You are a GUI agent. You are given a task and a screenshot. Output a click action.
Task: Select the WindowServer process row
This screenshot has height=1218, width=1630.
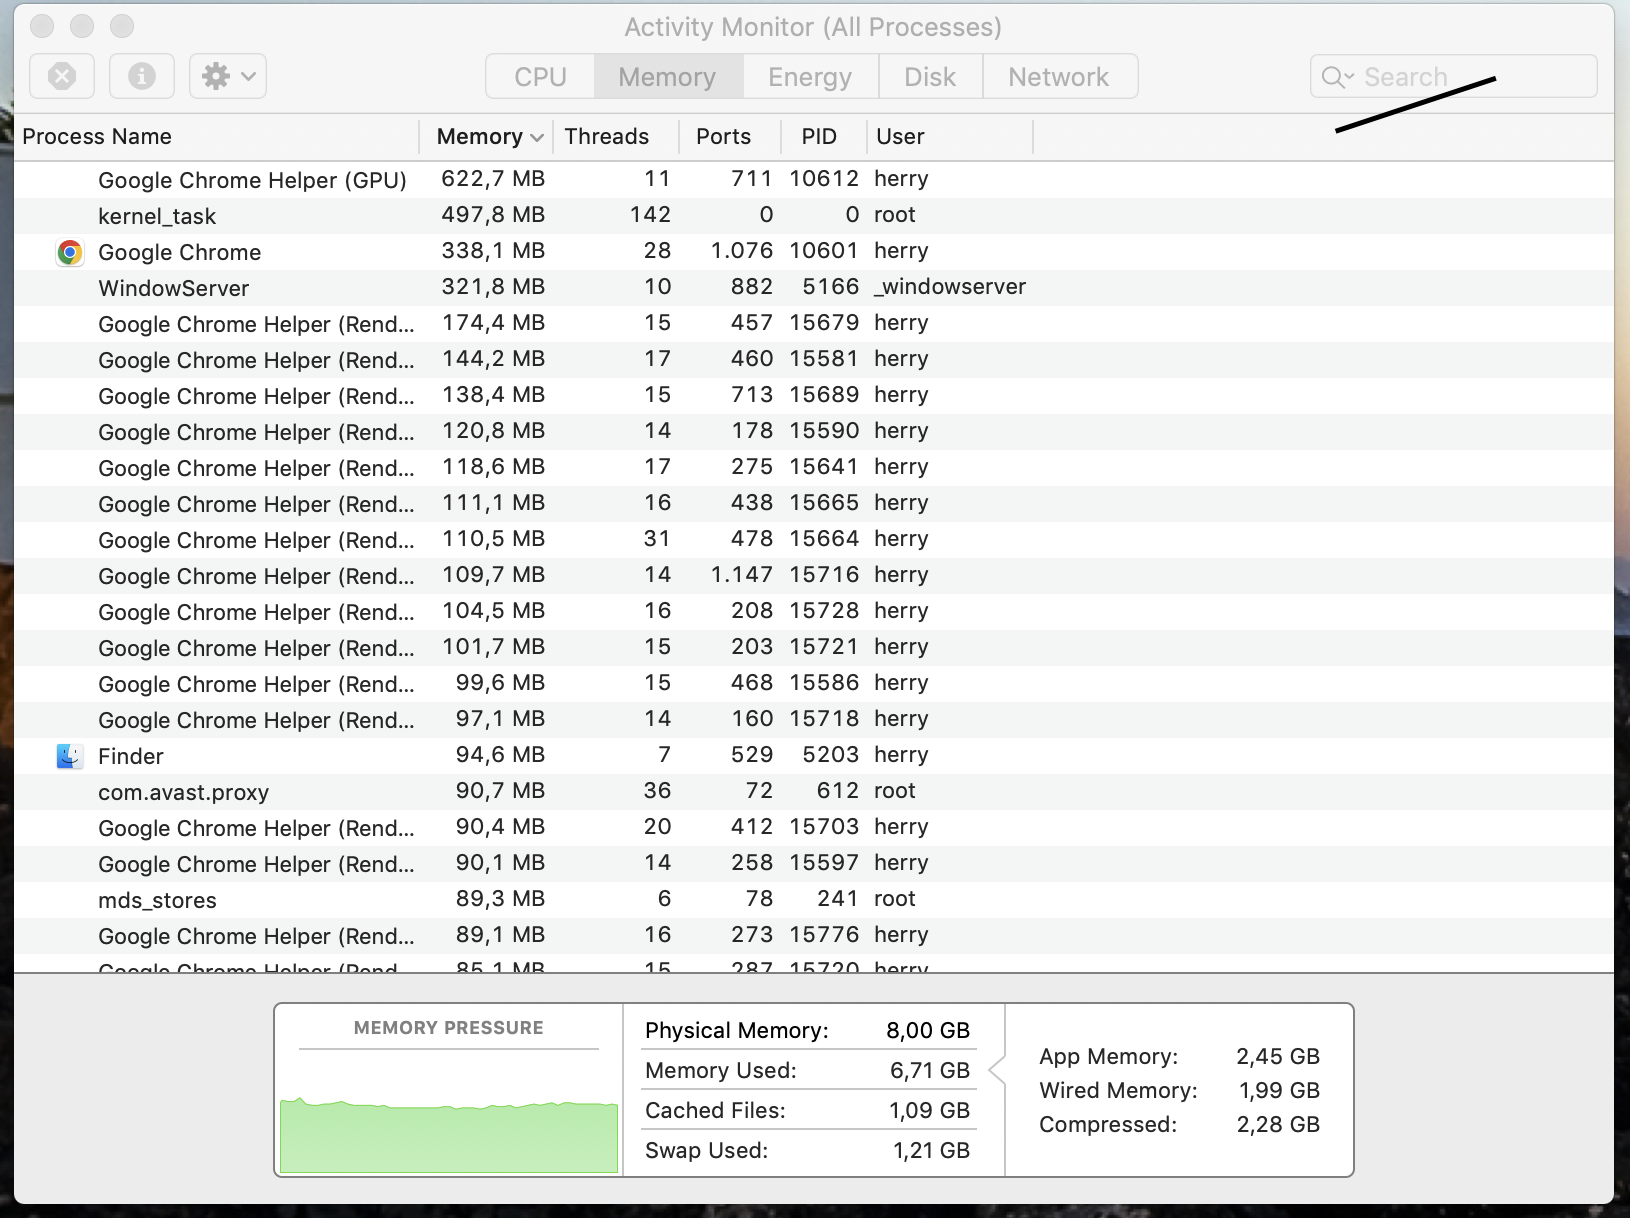click(x=813, y=288)
